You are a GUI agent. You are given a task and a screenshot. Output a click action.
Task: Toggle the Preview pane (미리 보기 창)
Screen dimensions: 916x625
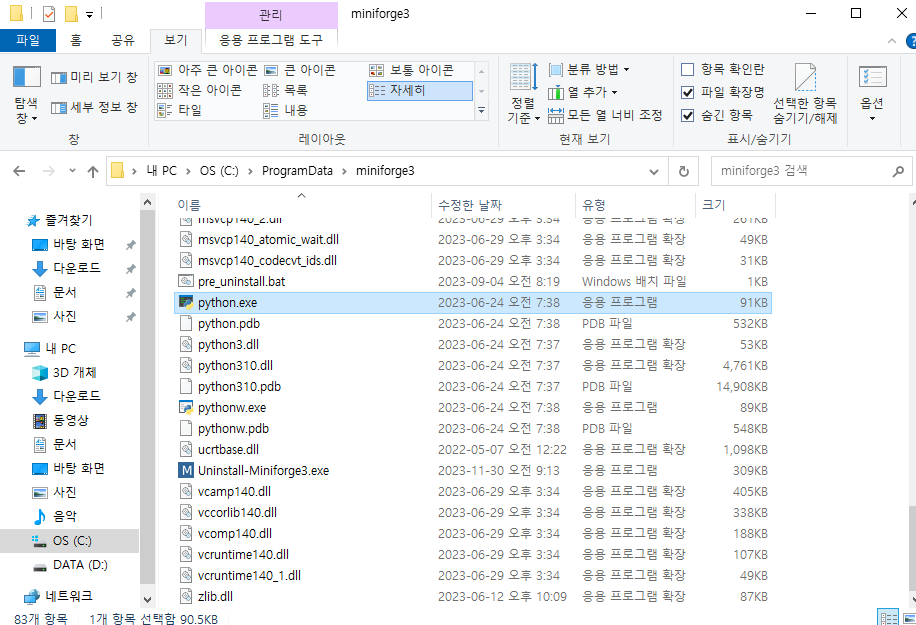(94, 77)
